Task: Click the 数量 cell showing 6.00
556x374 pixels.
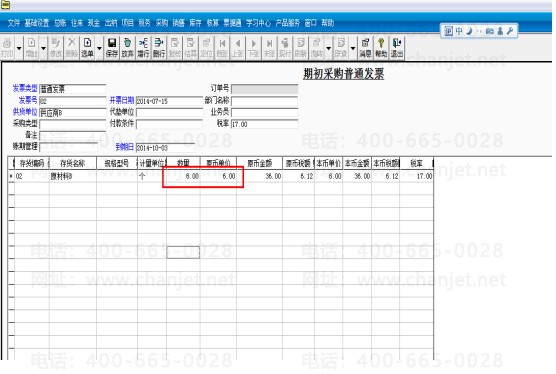Action: [183, 176]
